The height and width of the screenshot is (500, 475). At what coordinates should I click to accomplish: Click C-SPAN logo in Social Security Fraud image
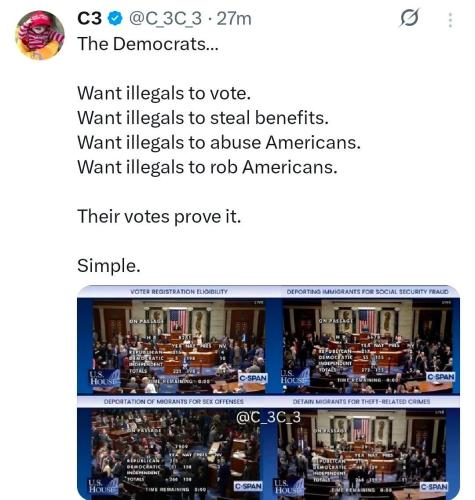[441, 377]
